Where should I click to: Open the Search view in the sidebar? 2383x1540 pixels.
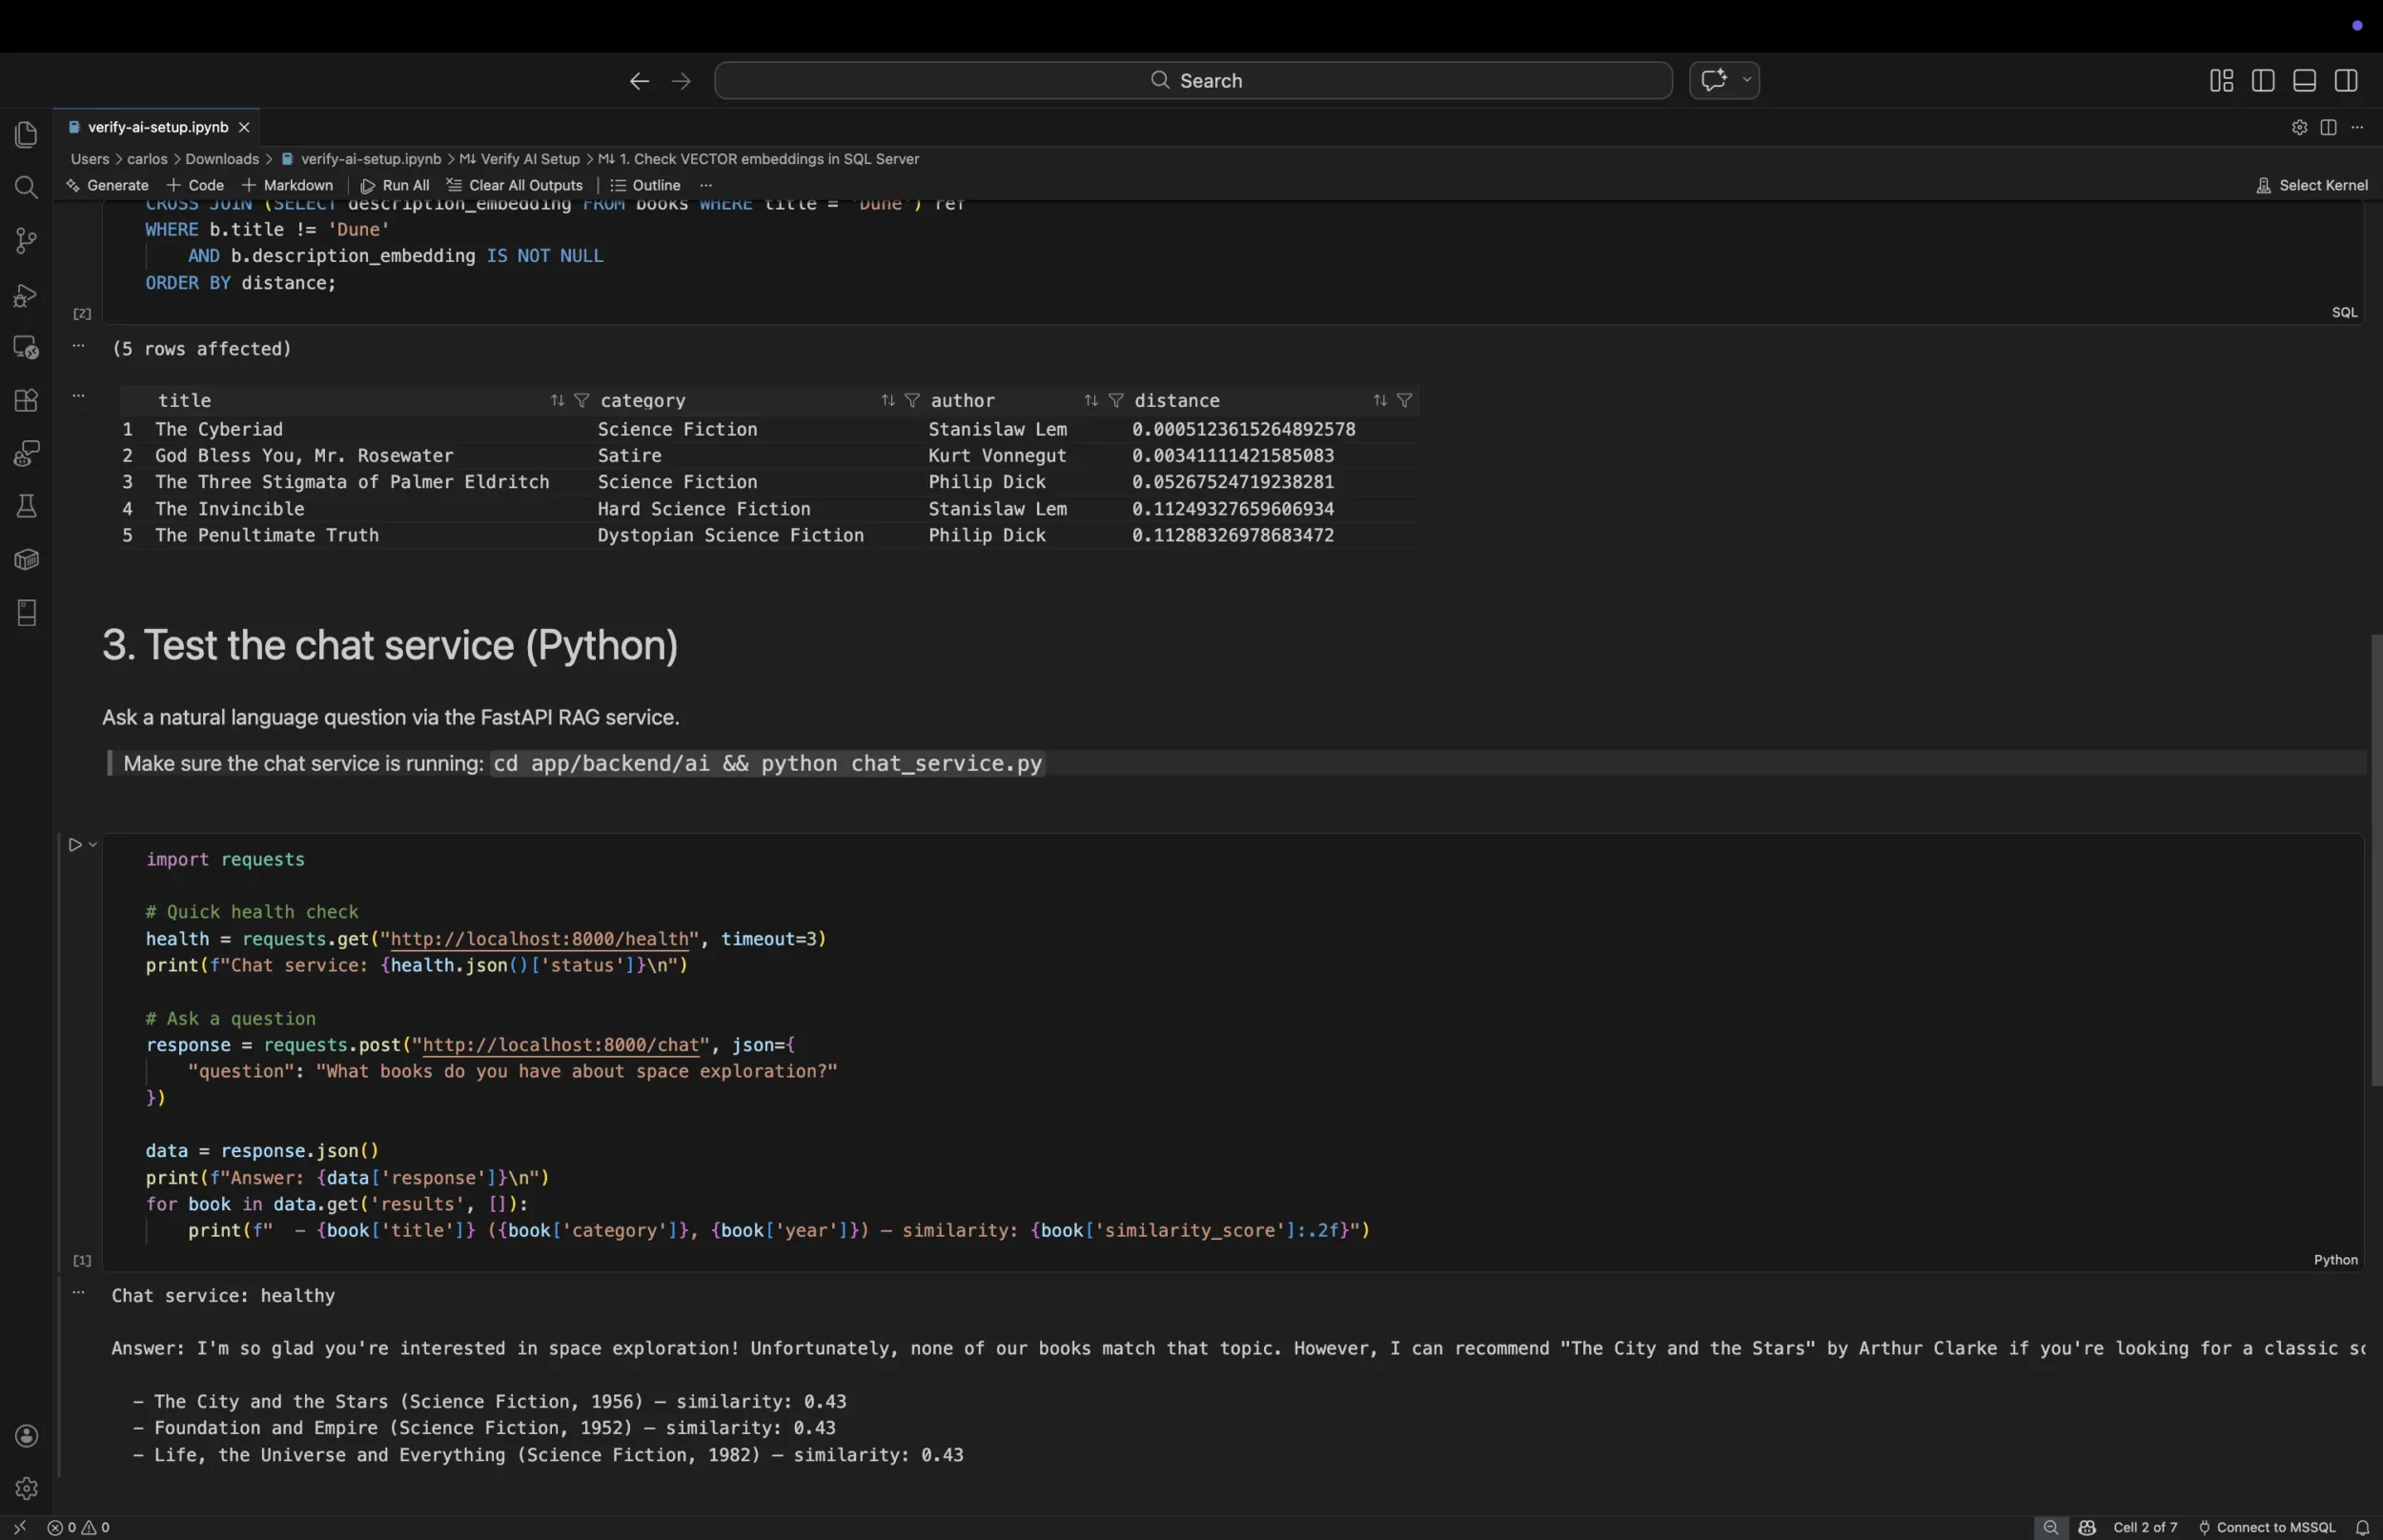[x=26, y=188]
